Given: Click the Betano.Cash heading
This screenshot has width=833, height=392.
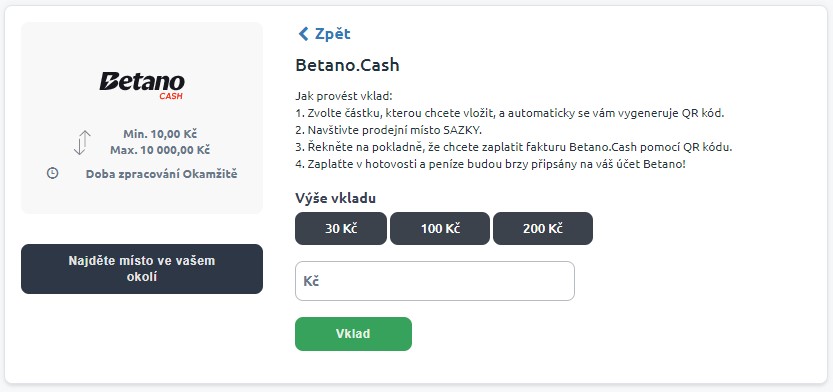Looking at the screenshot, I should pos(347,65).
